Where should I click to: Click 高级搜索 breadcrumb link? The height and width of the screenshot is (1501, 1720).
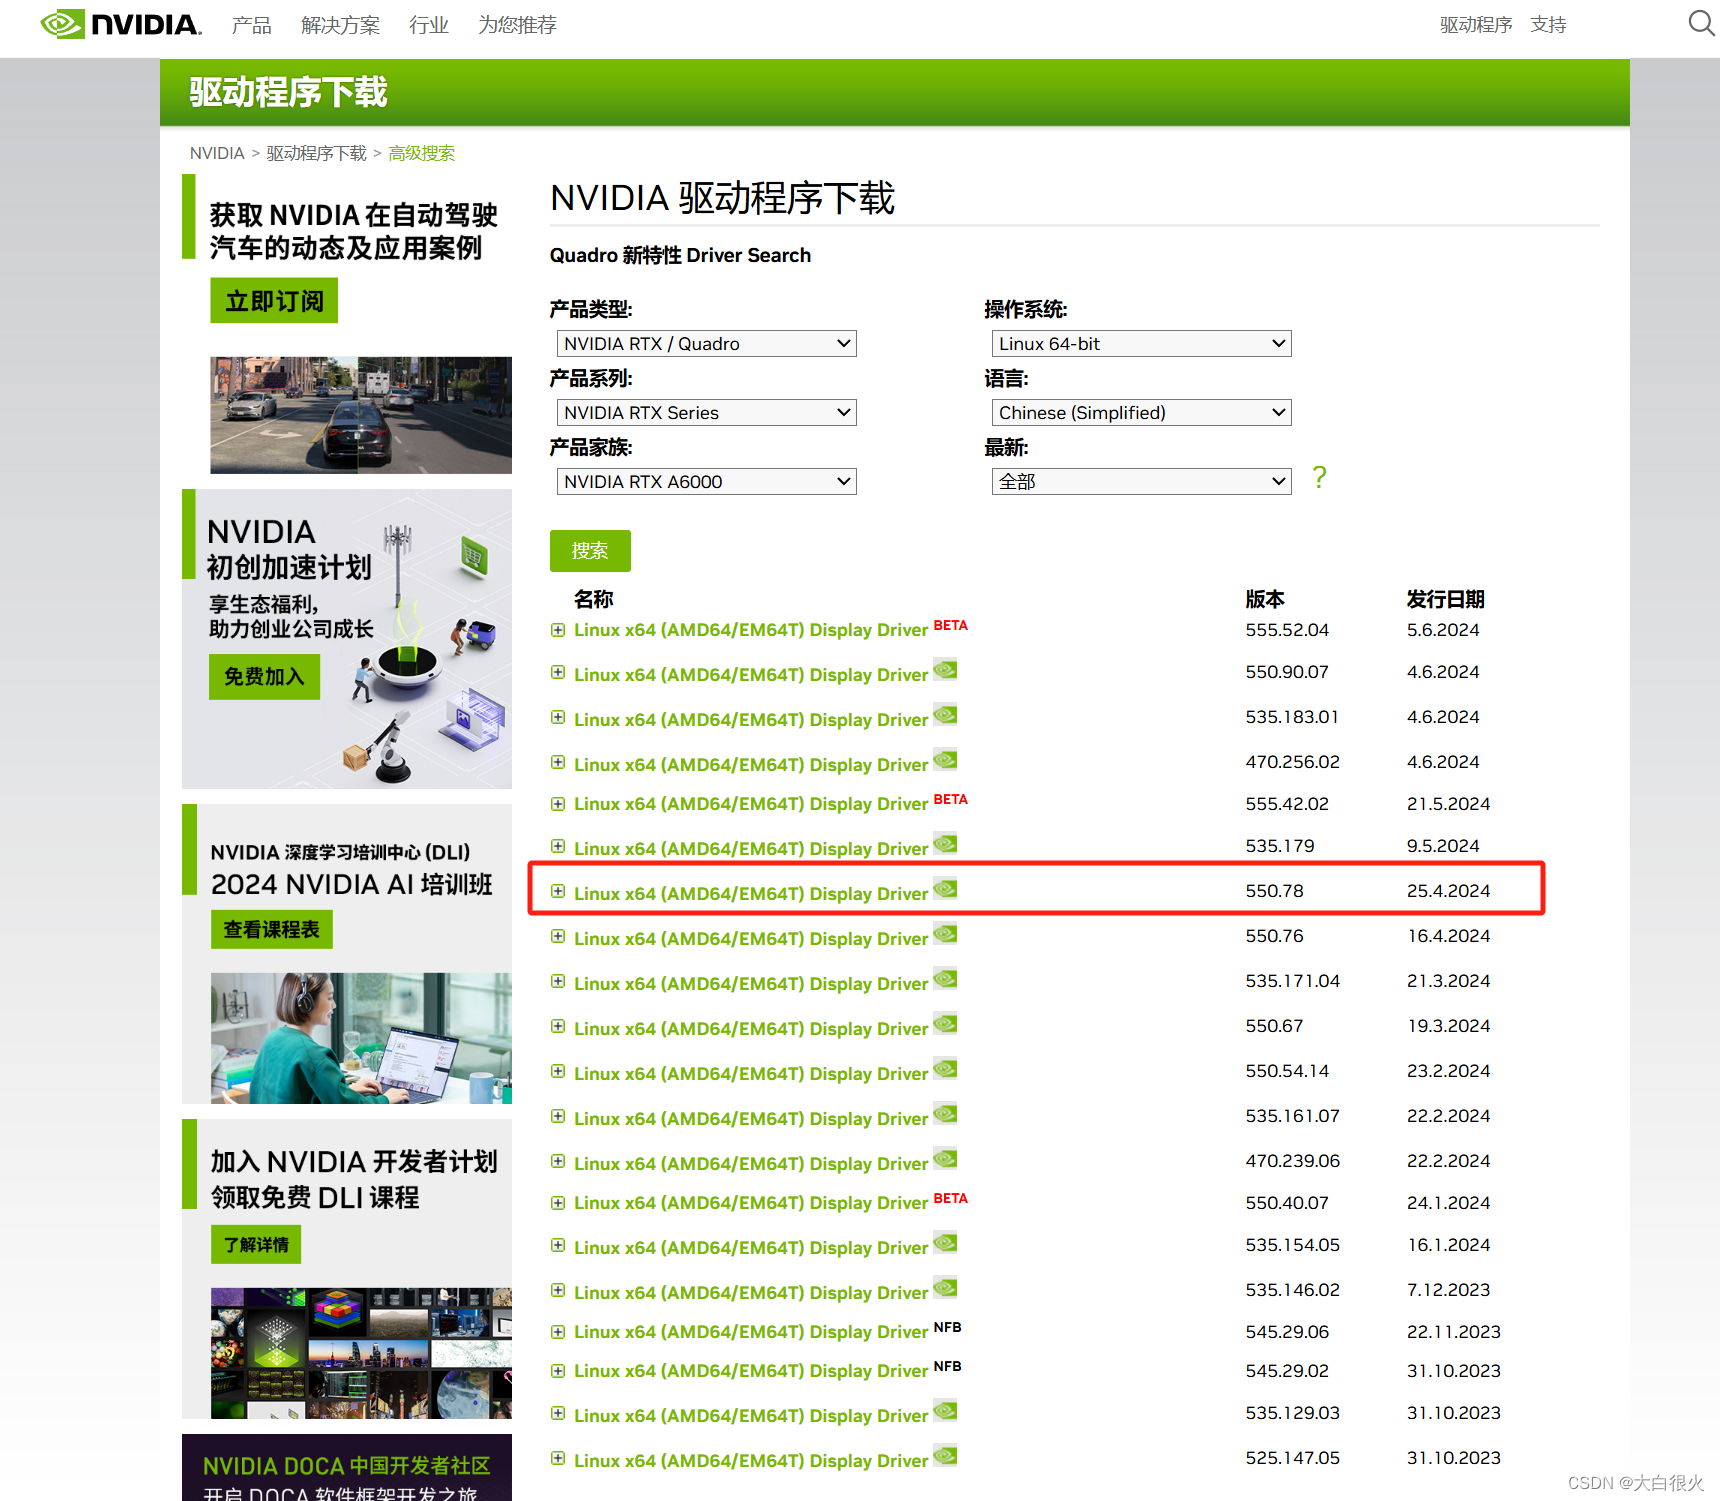(x=421, y=153)
